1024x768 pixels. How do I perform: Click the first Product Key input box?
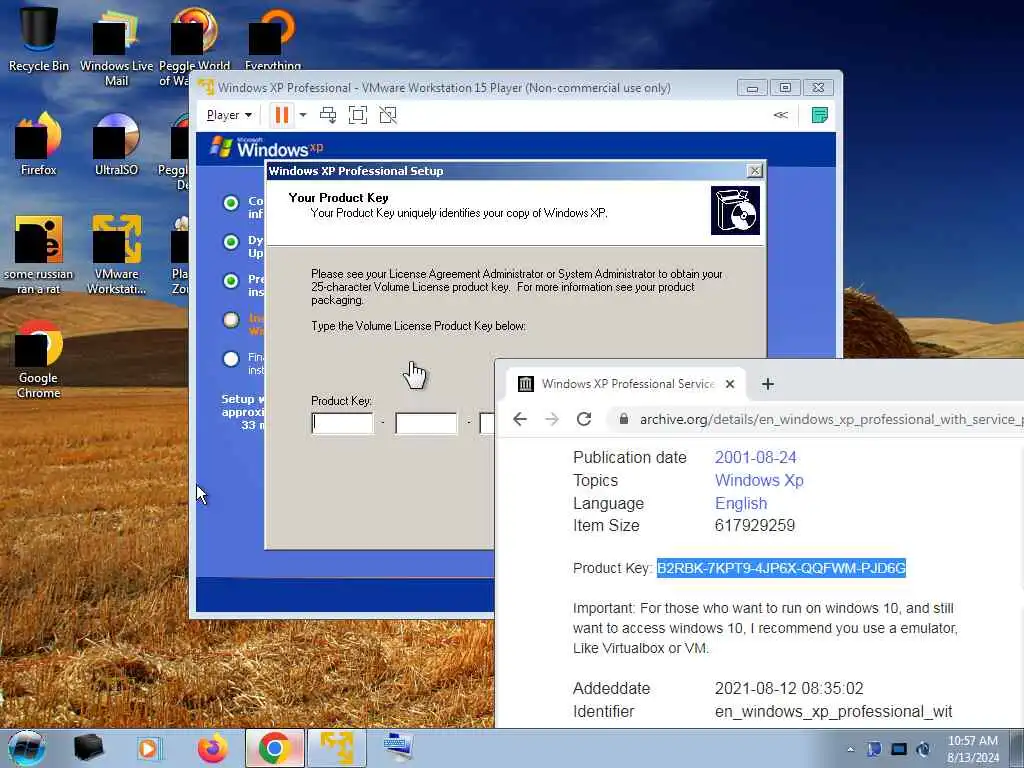(x=342, y=424)
